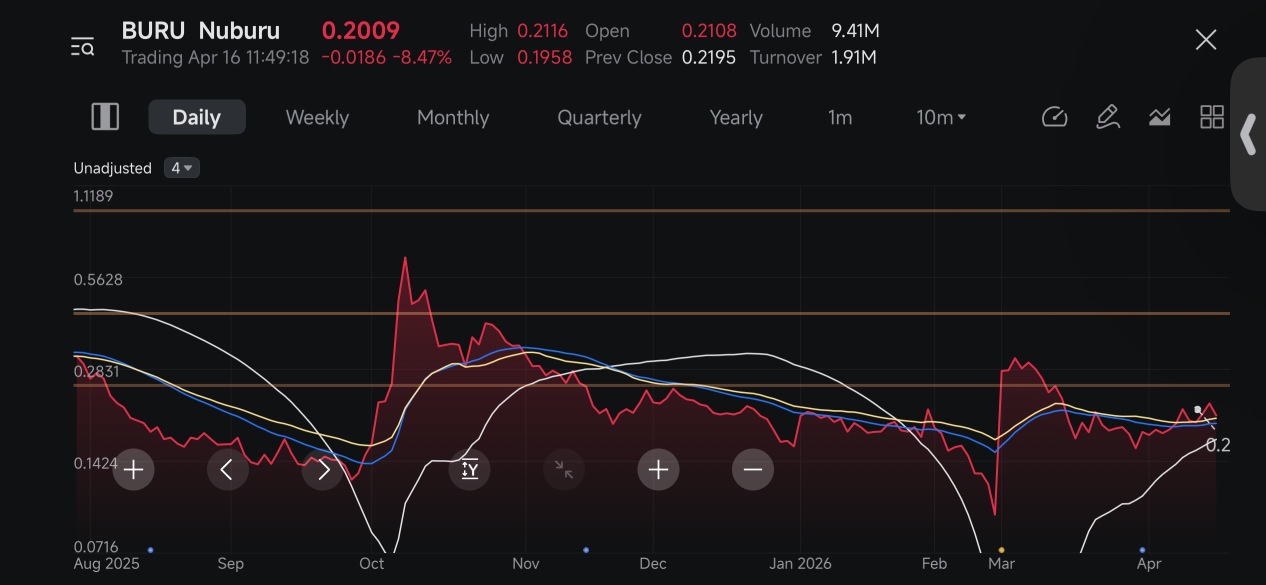Click the blue event dot between Nov and Dec
The height and width of the screenshot is (585, 1266).
(x=586, y=550)
